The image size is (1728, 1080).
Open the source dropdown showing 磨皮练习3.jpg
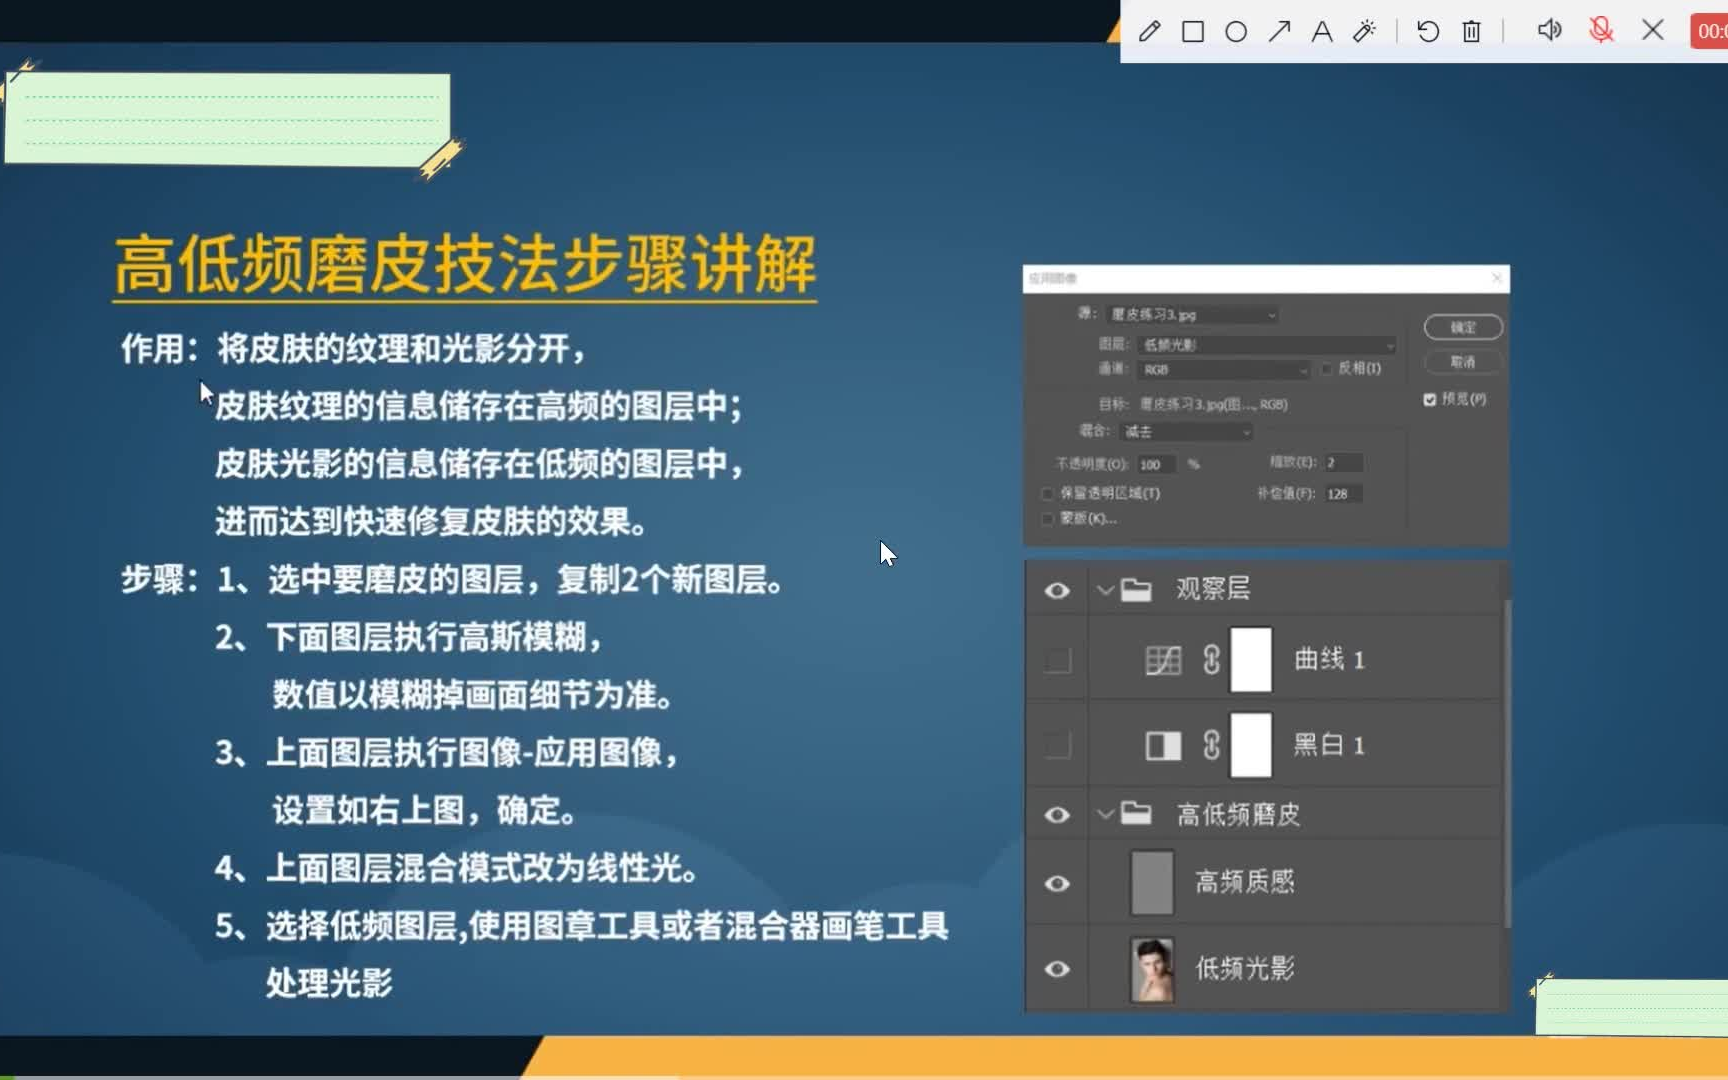click(x=1192, y=315)
